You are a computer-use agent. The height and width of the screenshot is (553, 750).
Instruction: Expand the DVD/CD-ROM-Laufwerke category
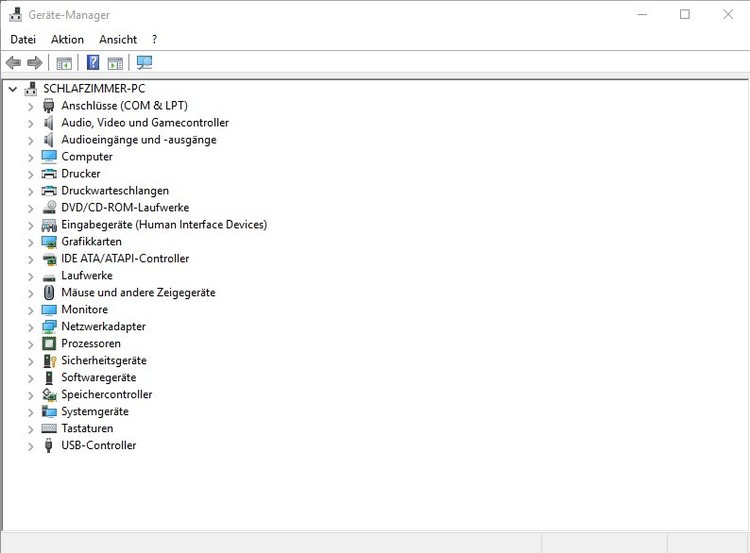31,209
